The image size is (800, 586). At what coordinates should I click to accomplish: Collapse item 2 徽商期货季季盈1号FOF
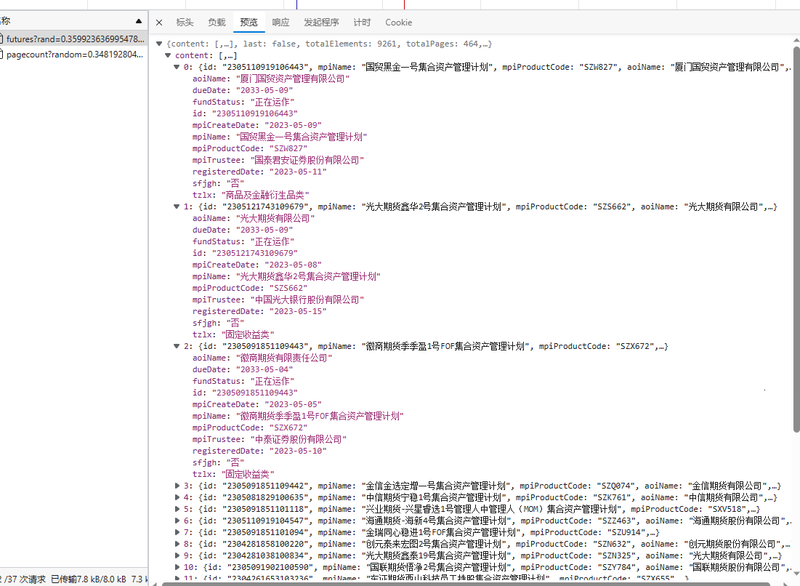tap(177, 346)
